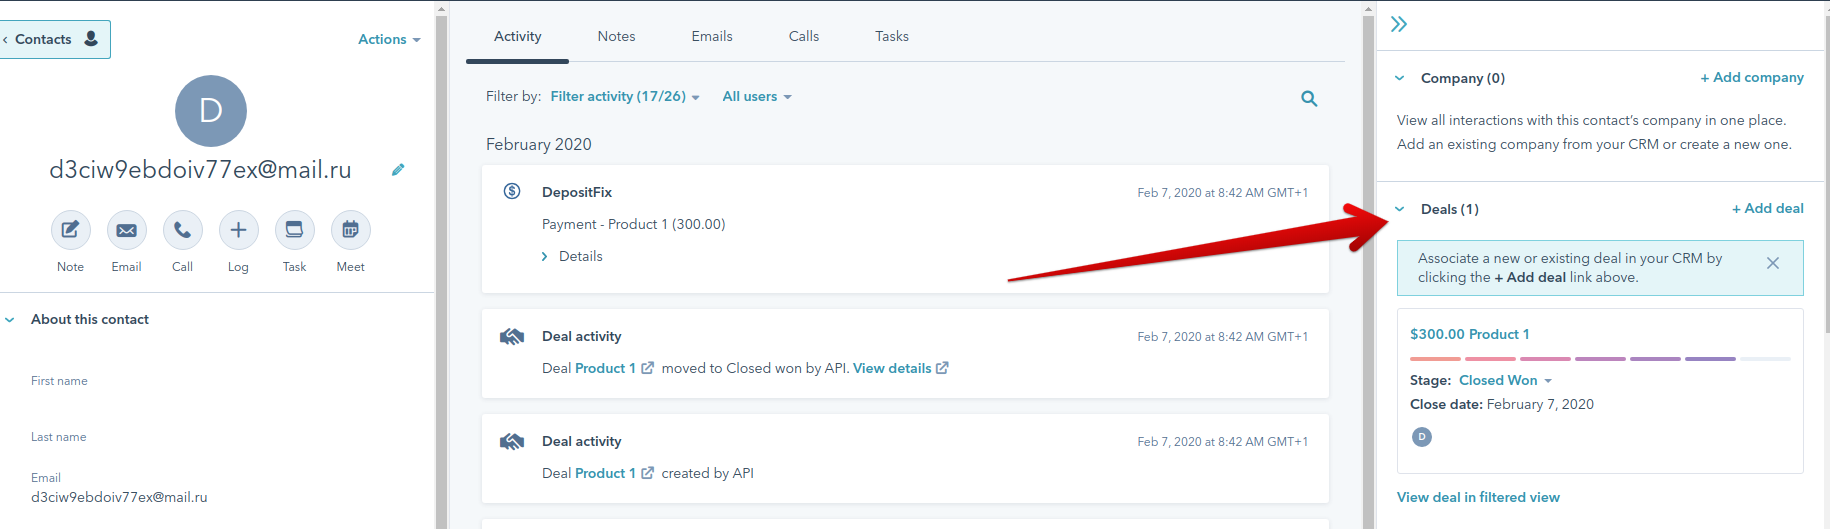Expand Details of DepositFix payment
Image resolution: width=1830 pixels, height=529 pixels.
[x=572, y=257]
